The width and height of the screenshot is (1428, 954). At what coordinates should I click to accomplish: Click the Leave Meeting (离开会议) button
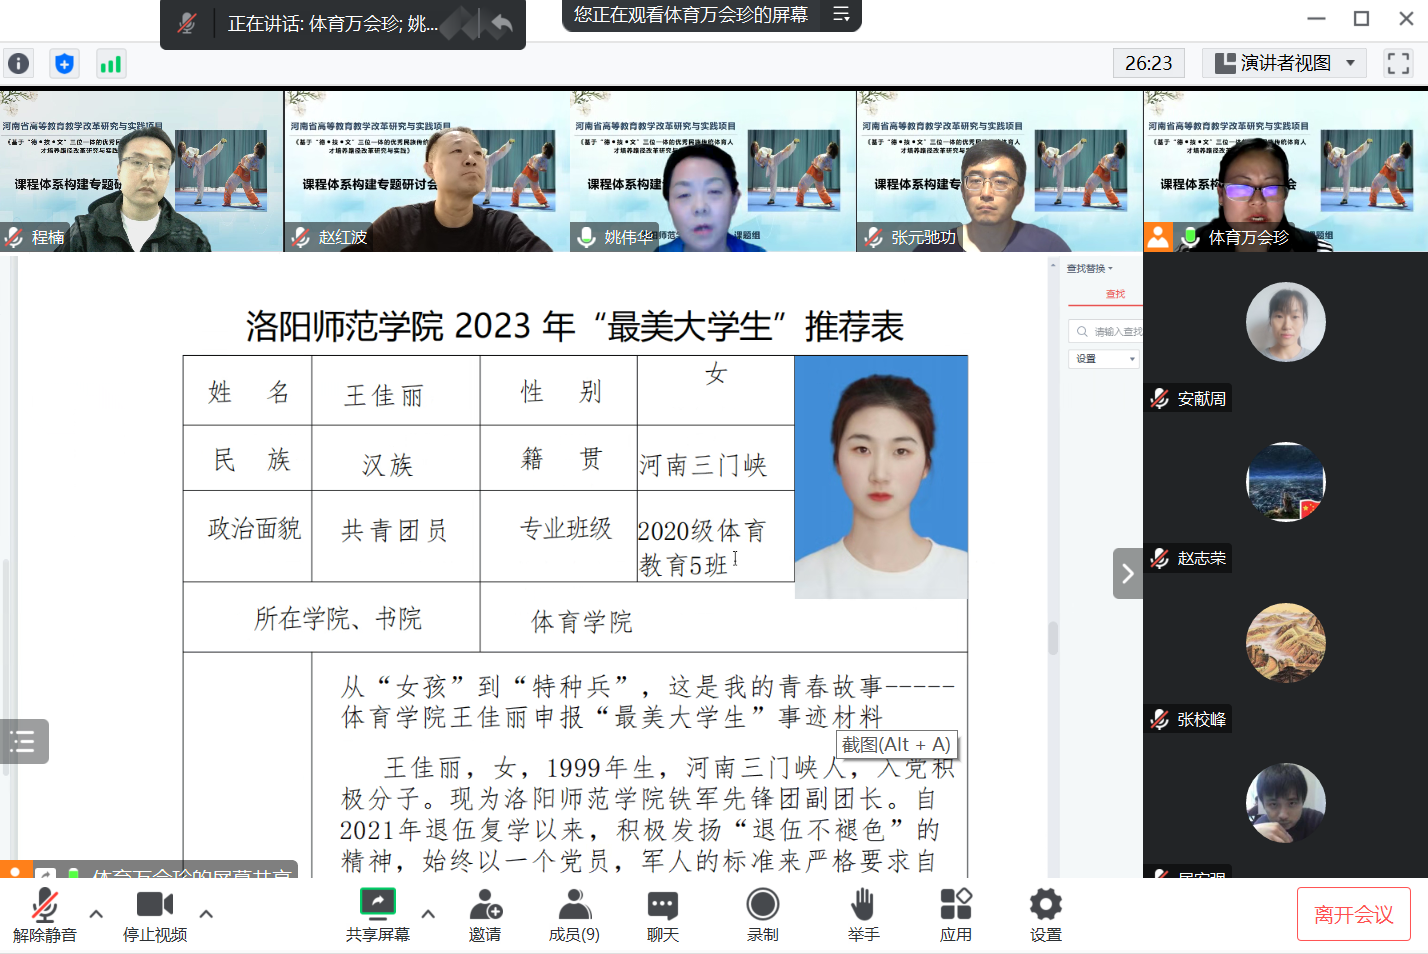tap(1353, 914)
